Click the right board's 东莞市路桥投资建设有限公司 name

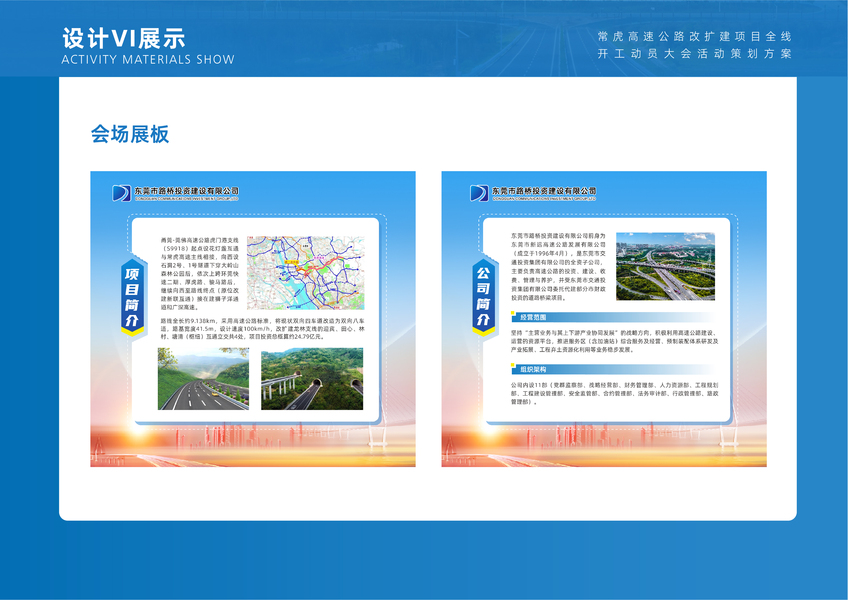click(x=544, y=191)
